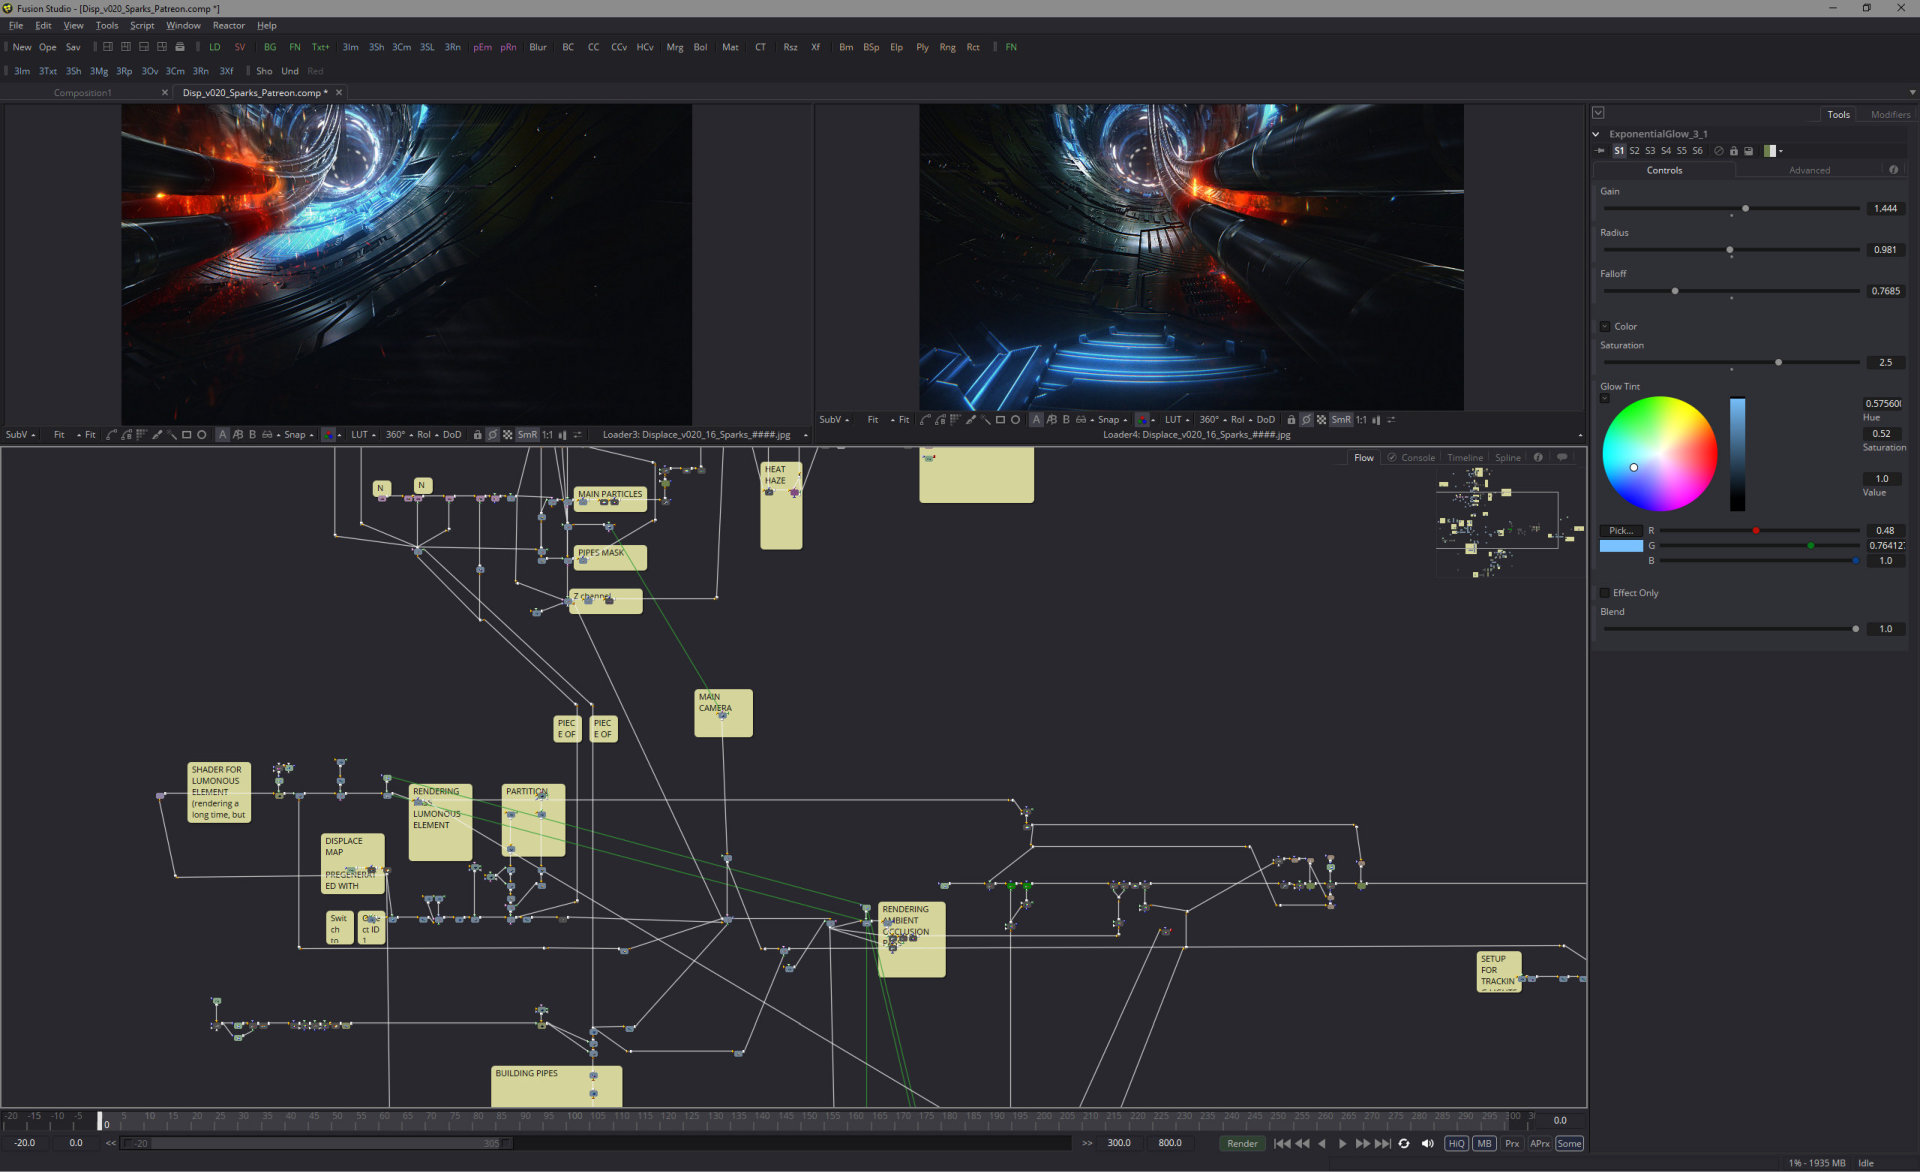The width and height of the screenshot is (1920, 1172).
Task: Toggle HiQ high quality mode
Action: pyautogui.click(x=1456, y=1143)
